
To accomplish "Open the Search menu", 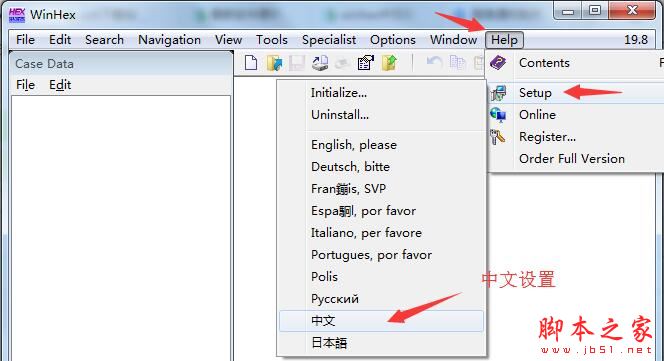I will pyautogui.click(x=104, y=40).
